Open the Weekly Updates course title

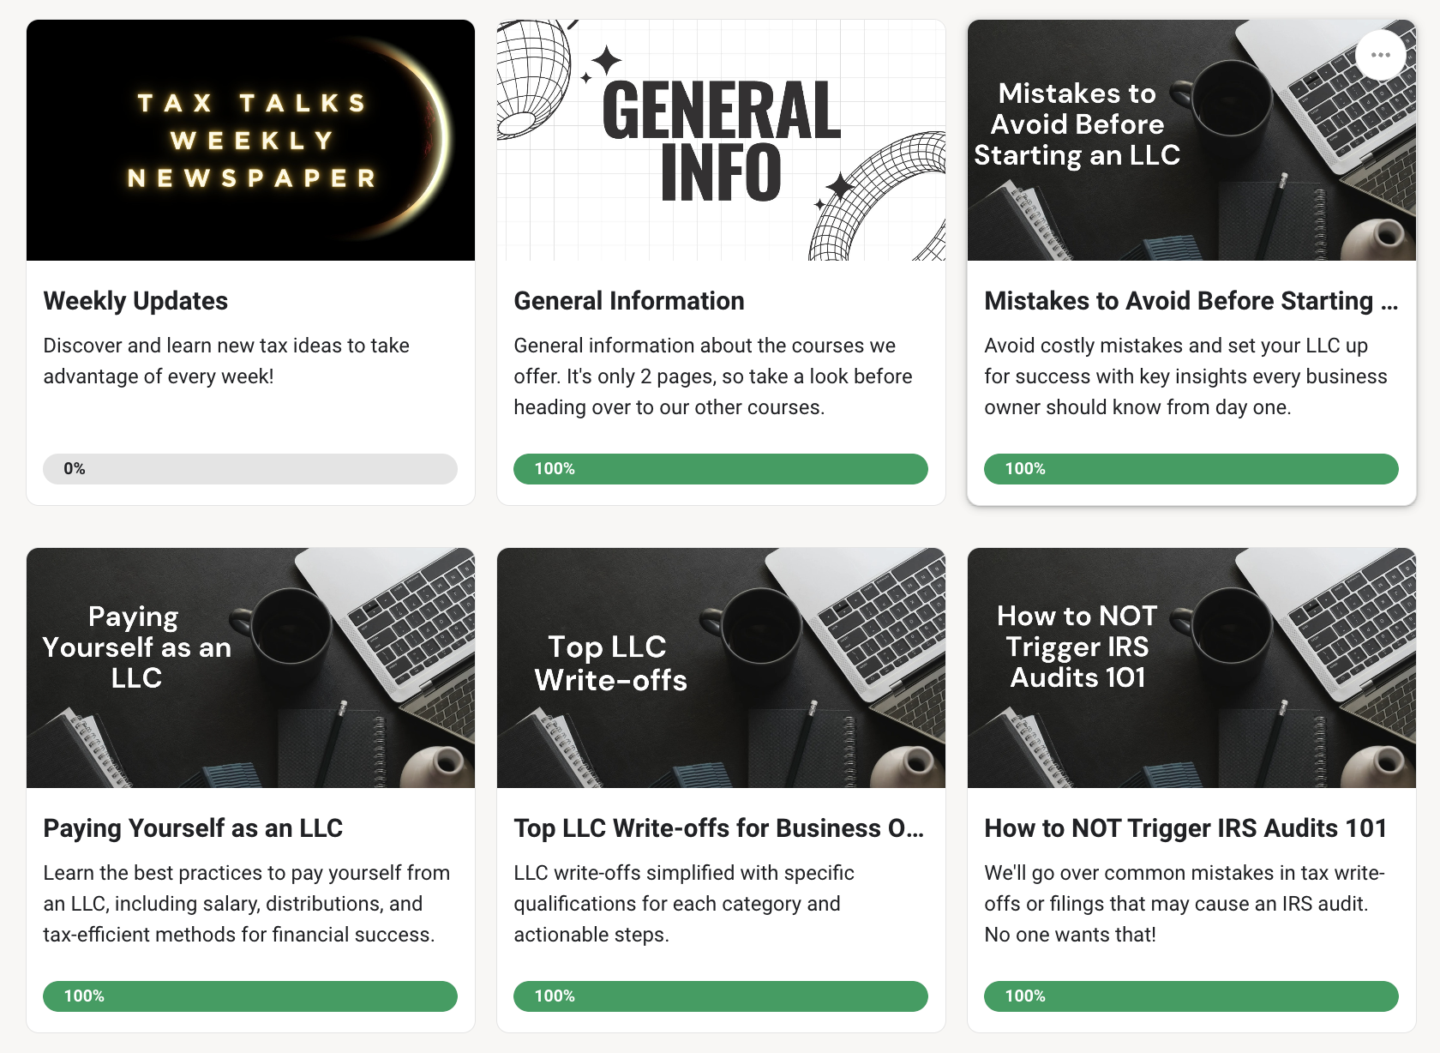(x=136, y=301)
